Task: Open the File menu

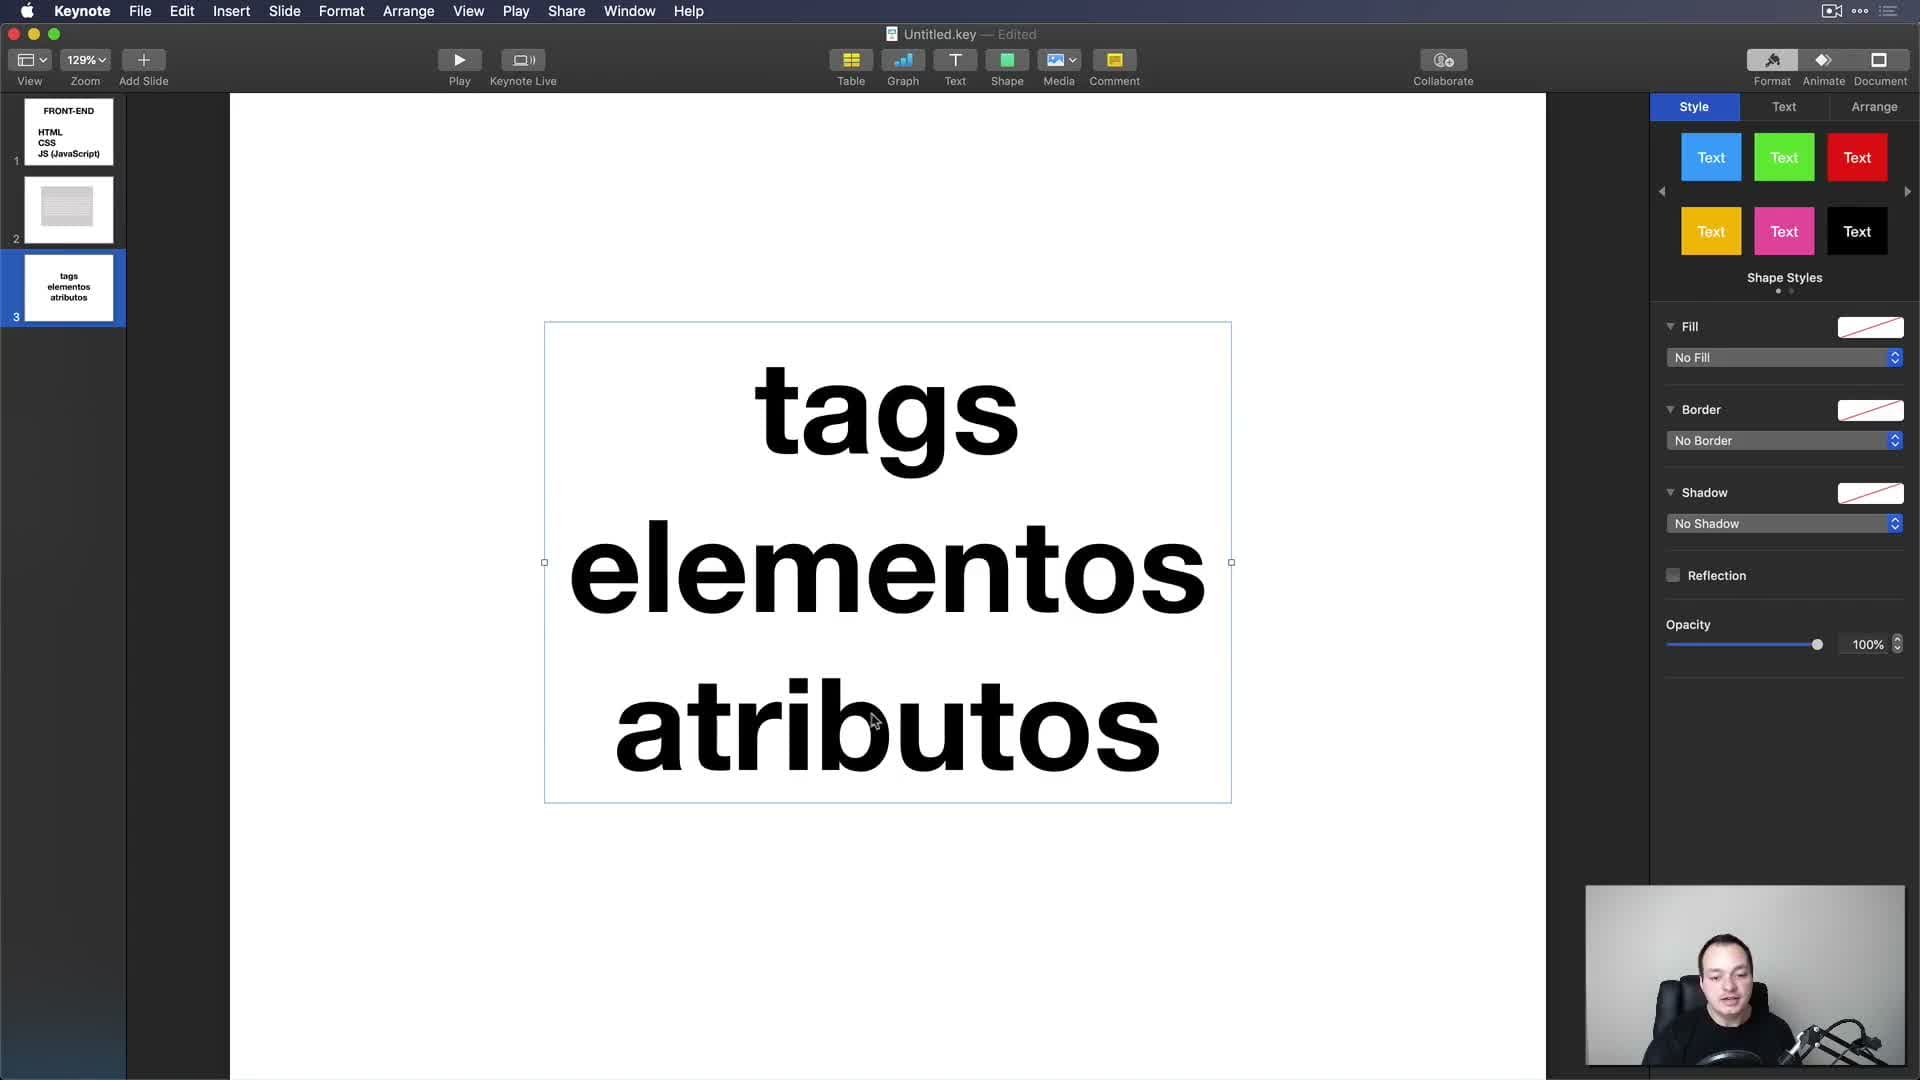Action: point(140,11)
